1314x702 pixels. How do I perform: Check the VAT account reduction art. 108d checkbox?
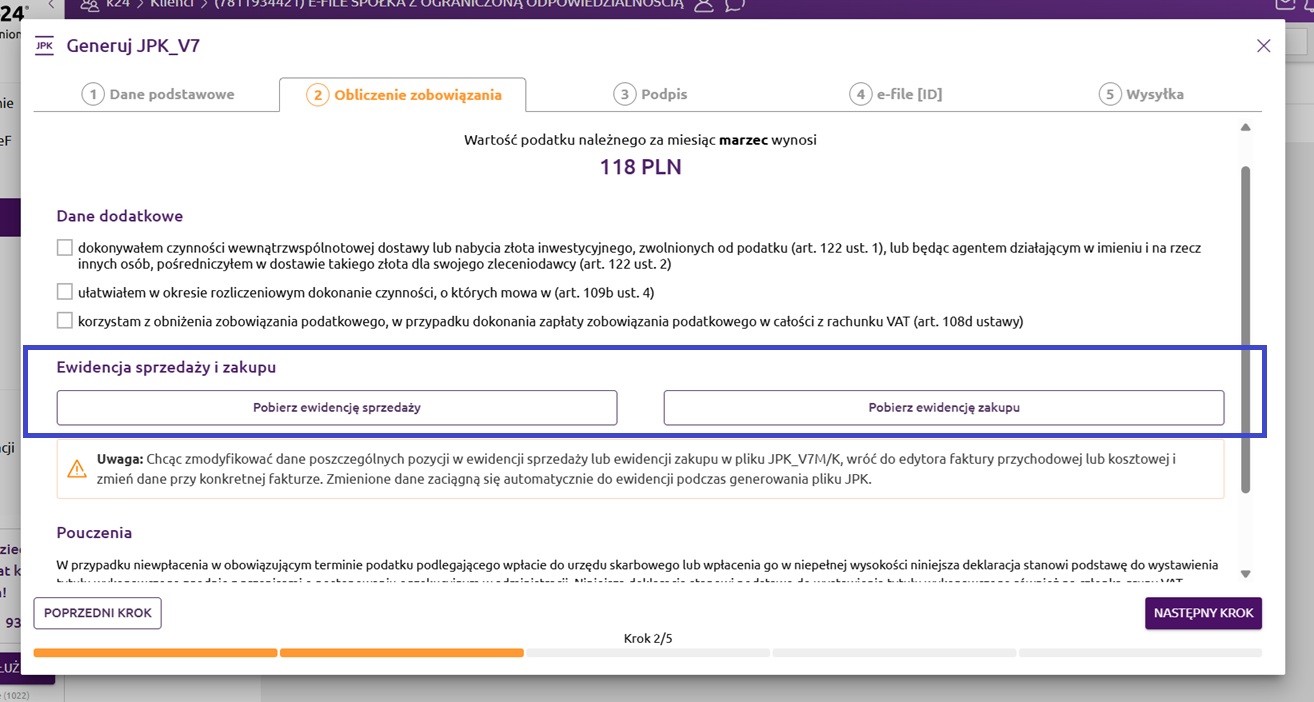click(x=65, y=321)
